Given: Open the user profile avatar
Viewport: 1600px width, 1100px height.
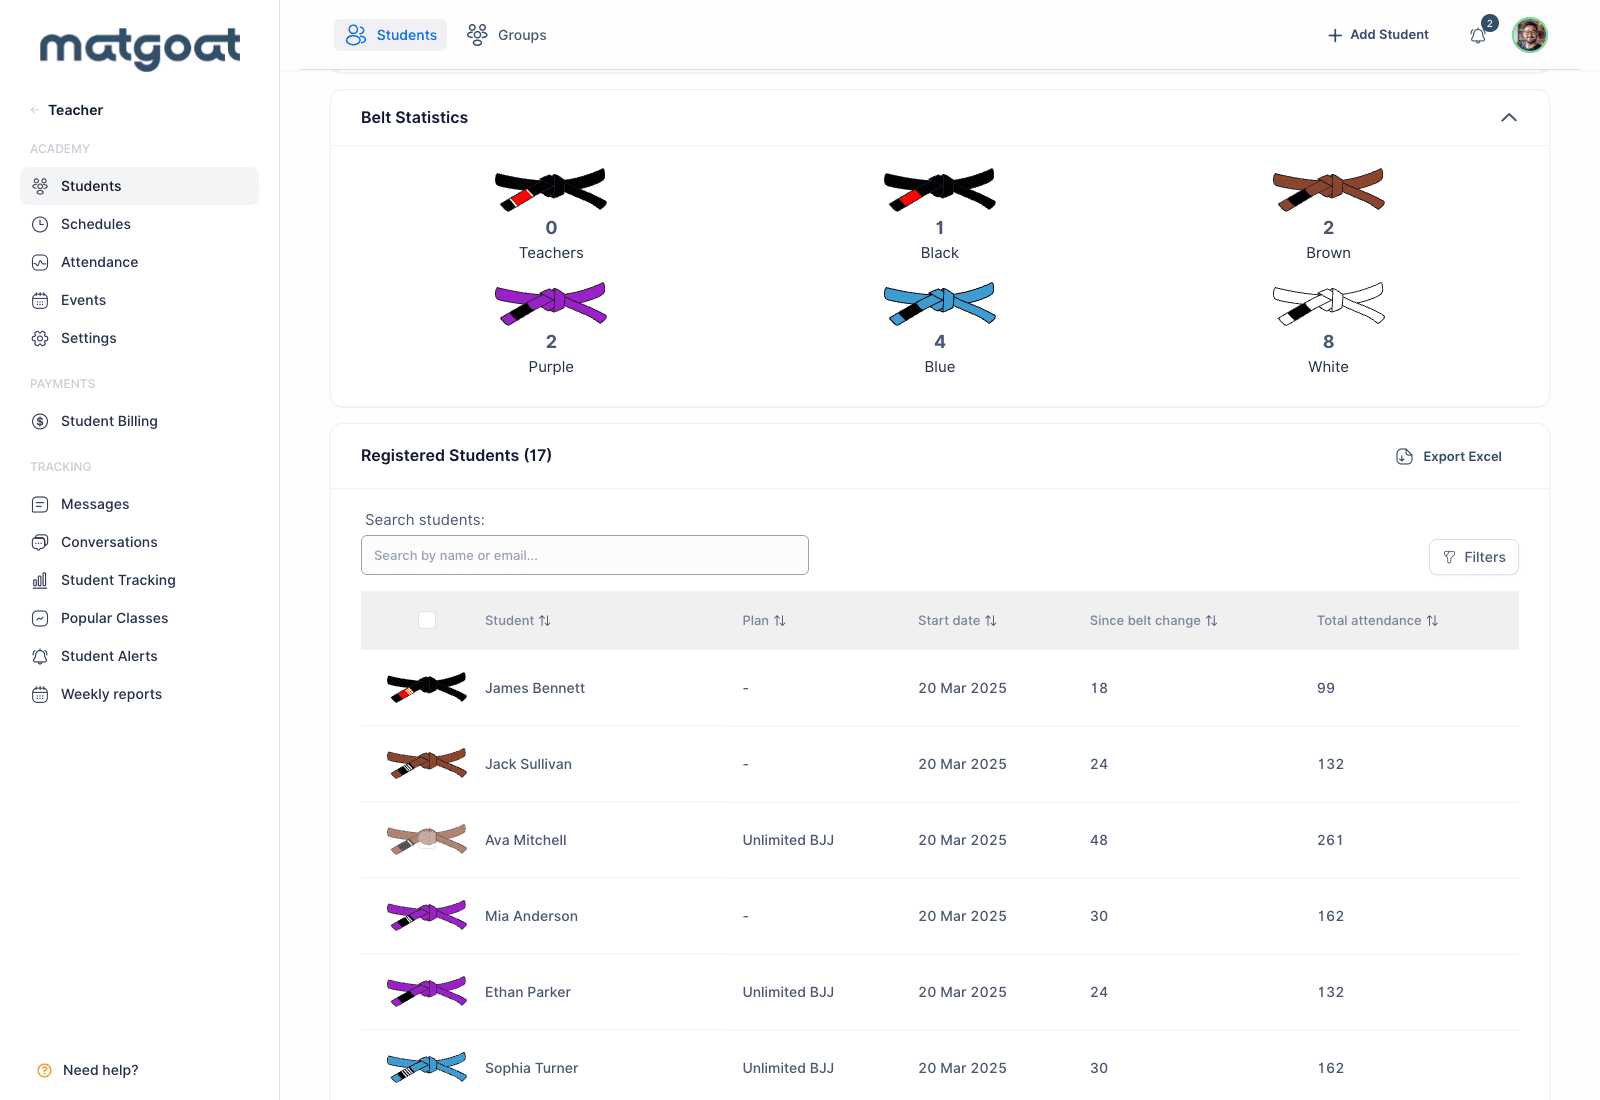Looking at the screenshot, I should pos(1529,35).
